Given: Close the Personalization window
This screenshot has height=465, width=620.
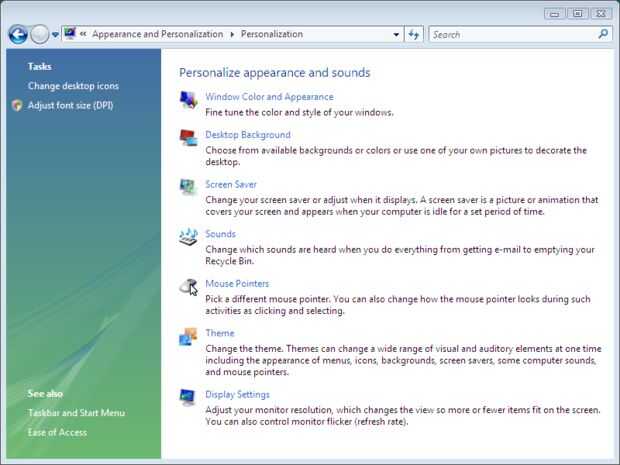Looking at the screenshot, I should tap(601, 14).
